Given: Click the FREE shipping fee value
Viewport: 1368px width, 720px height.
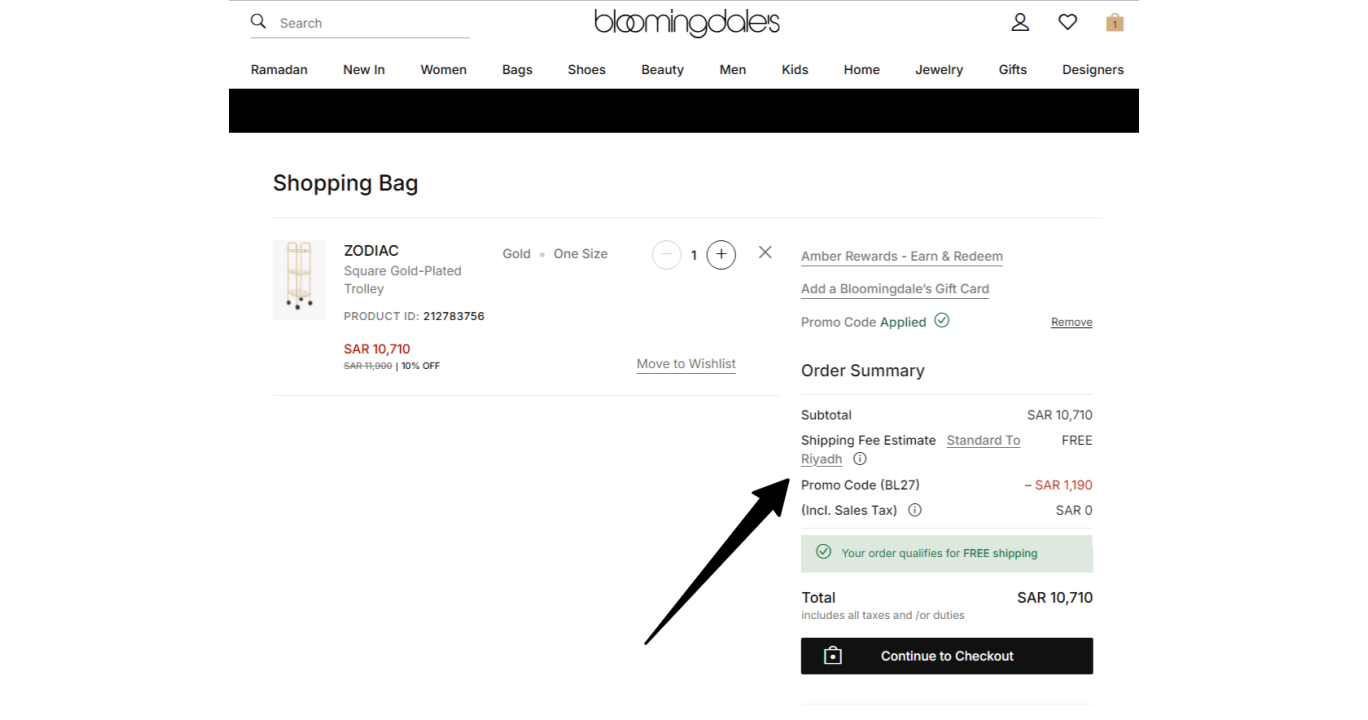Looking at the screenshot, I should click(x=1077, y=440).
